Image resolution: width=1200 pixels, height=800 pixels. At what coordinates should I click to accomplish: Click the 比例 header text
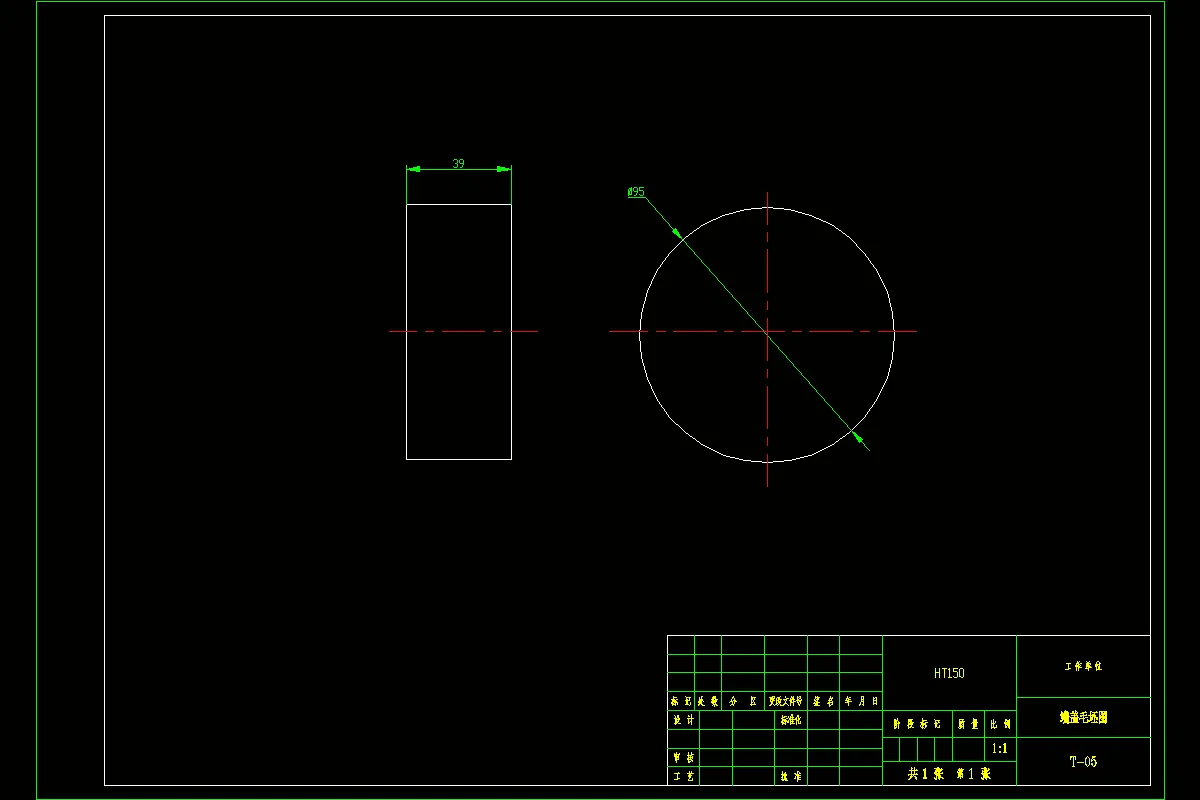pyautogui.click(x=1000, y=724)
